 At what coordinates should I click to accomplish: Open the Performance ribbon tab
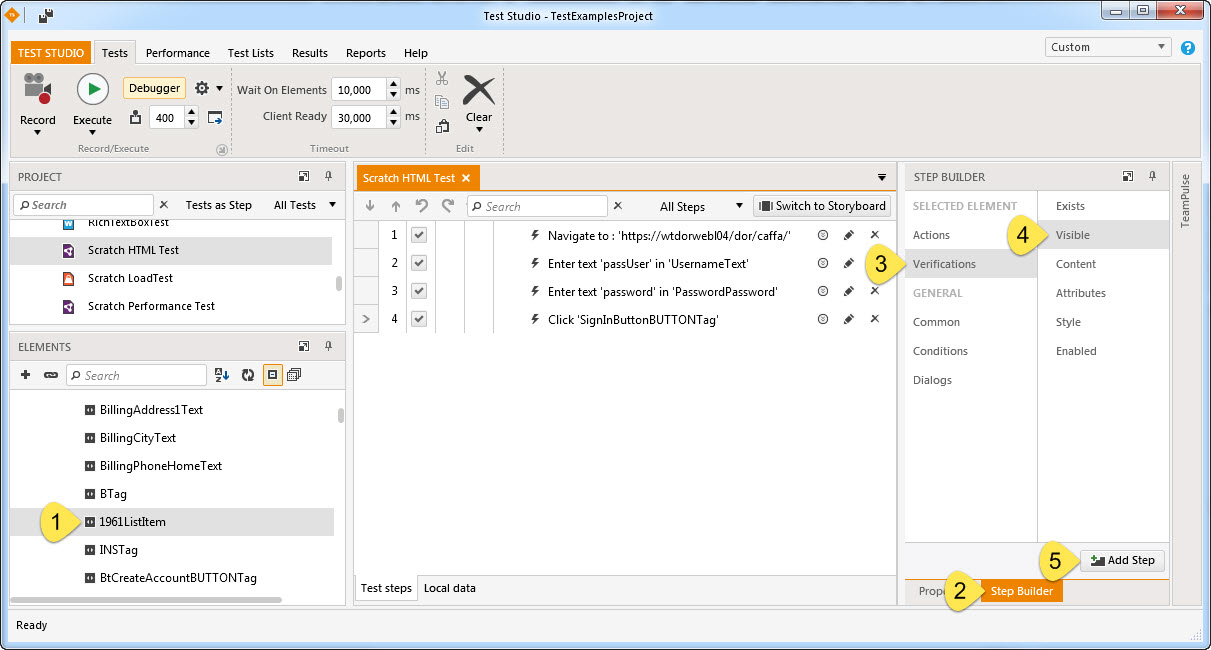(177, 53)
